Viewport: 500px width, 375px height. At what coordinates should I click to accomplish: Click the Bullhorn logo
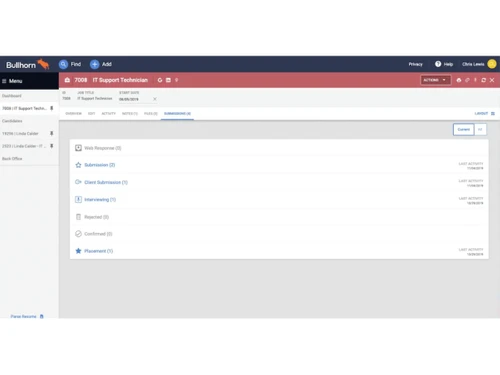pos(27,64)
